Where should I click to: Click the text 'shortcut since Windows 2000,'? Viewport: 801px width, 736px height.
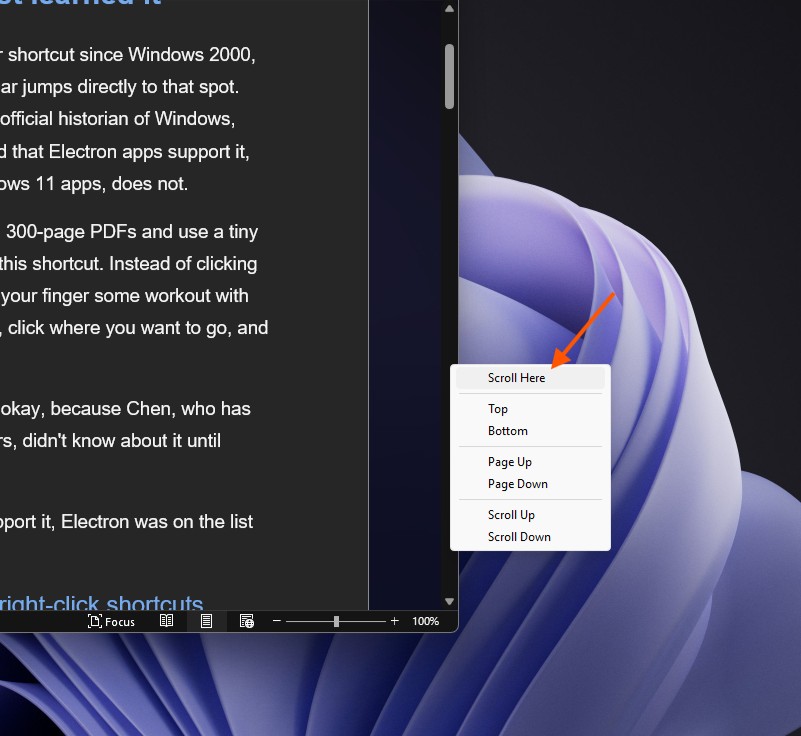[132, 55]
